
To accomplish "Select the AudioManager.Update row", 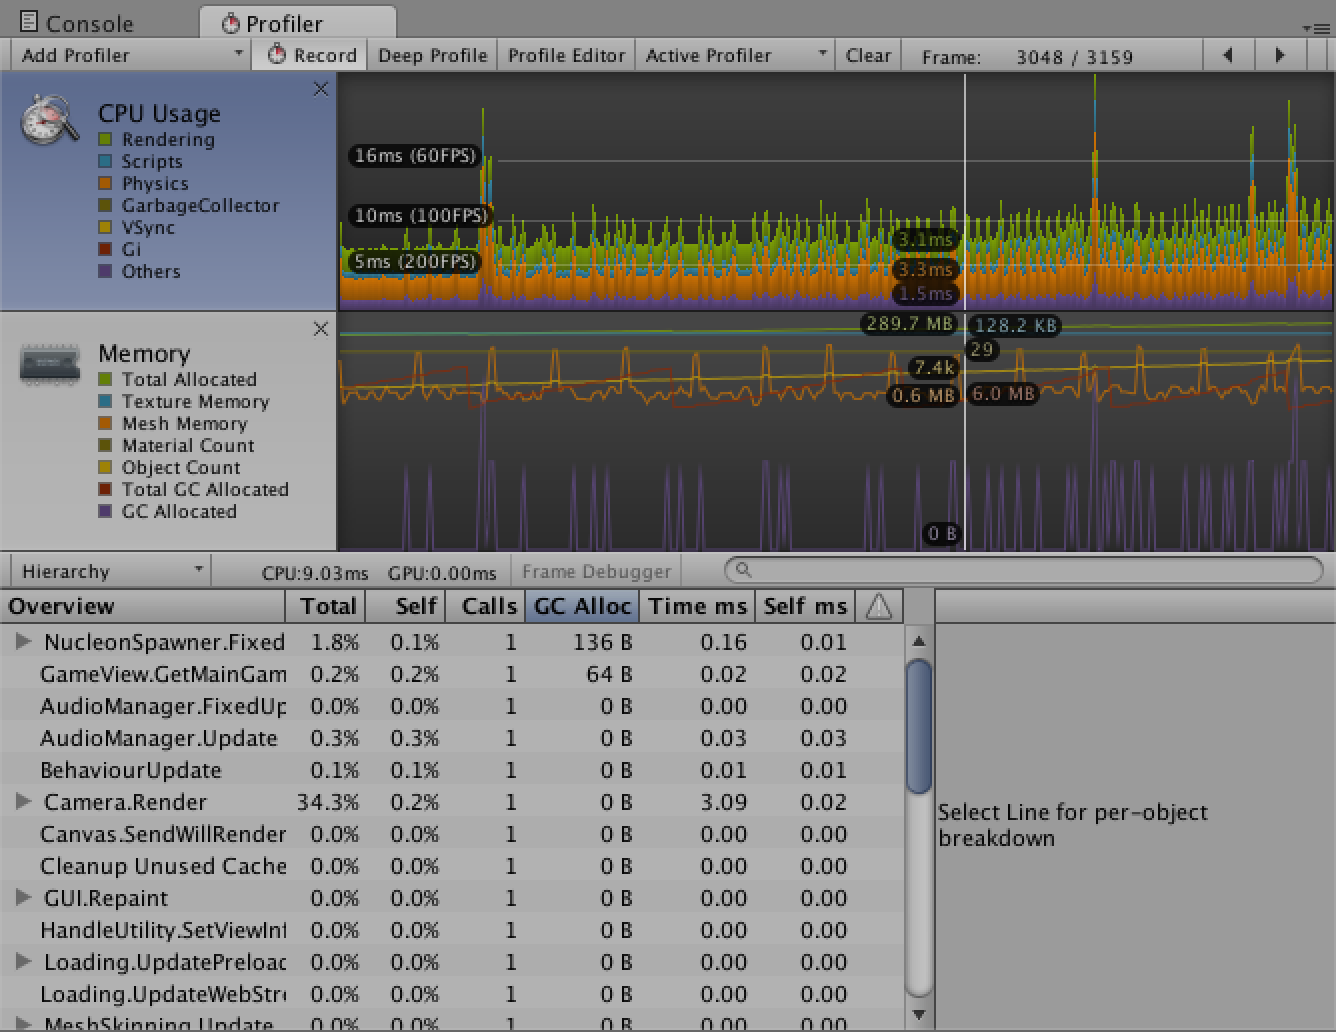I will (451, 738).
